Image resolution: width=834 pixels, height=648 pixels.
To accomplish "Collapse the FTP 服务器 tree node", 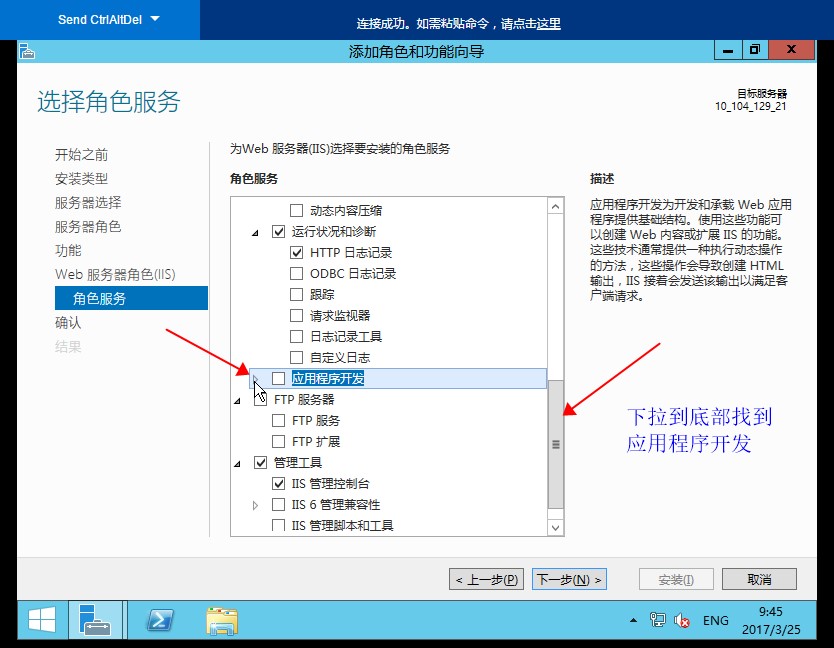I will click(237, 401).
